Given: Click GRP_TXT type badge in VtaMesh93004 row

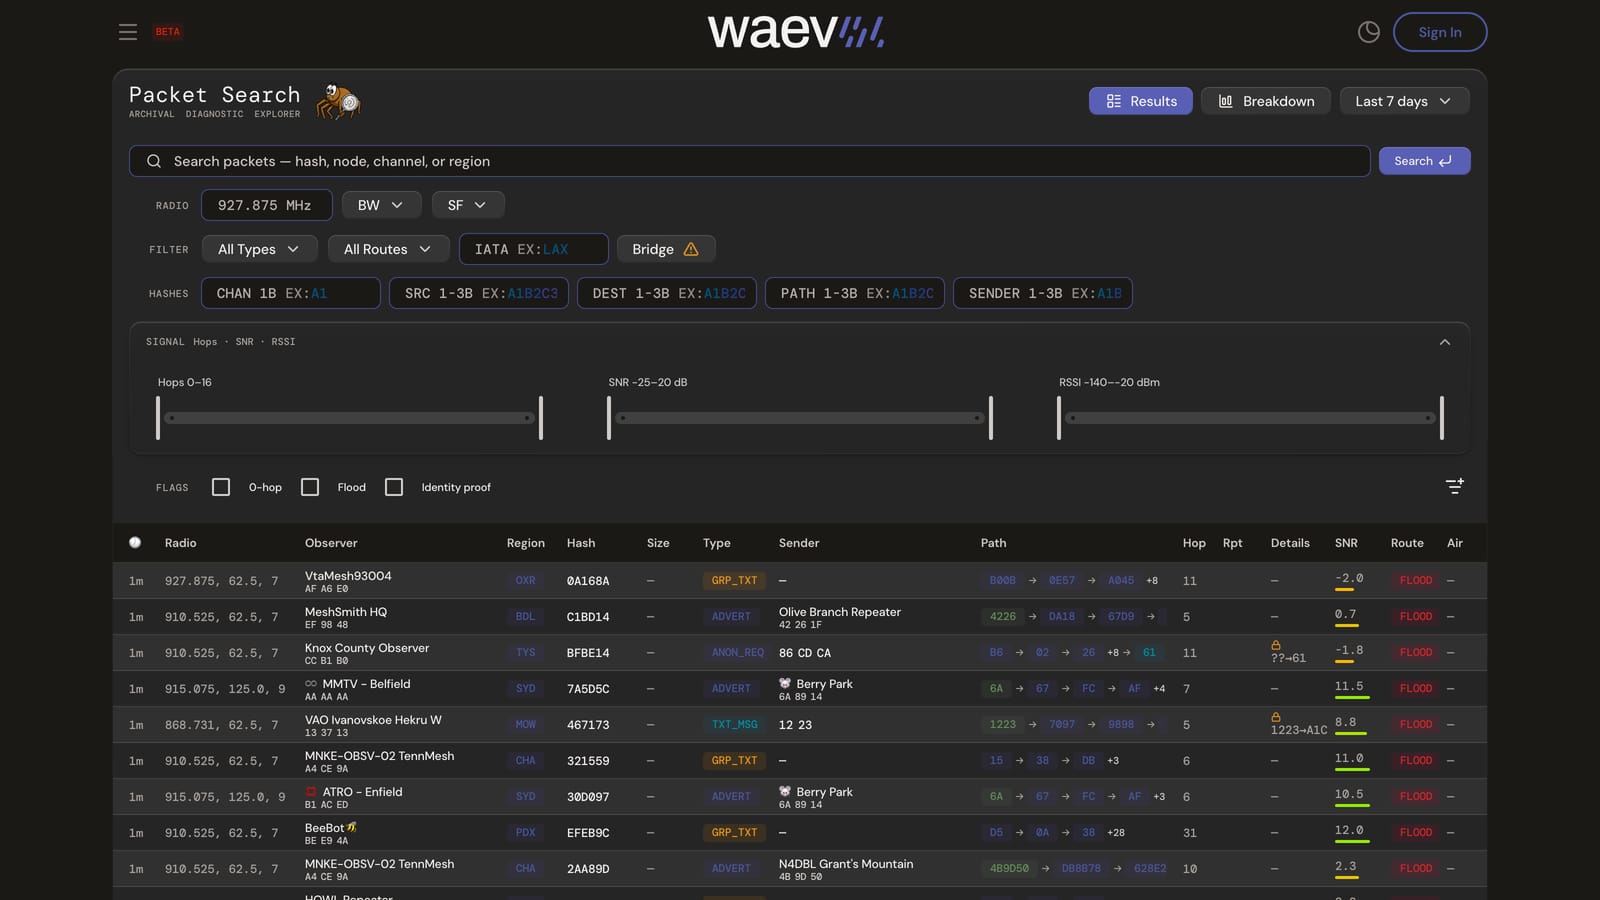Looking at the screenshot, I should 735,580.
